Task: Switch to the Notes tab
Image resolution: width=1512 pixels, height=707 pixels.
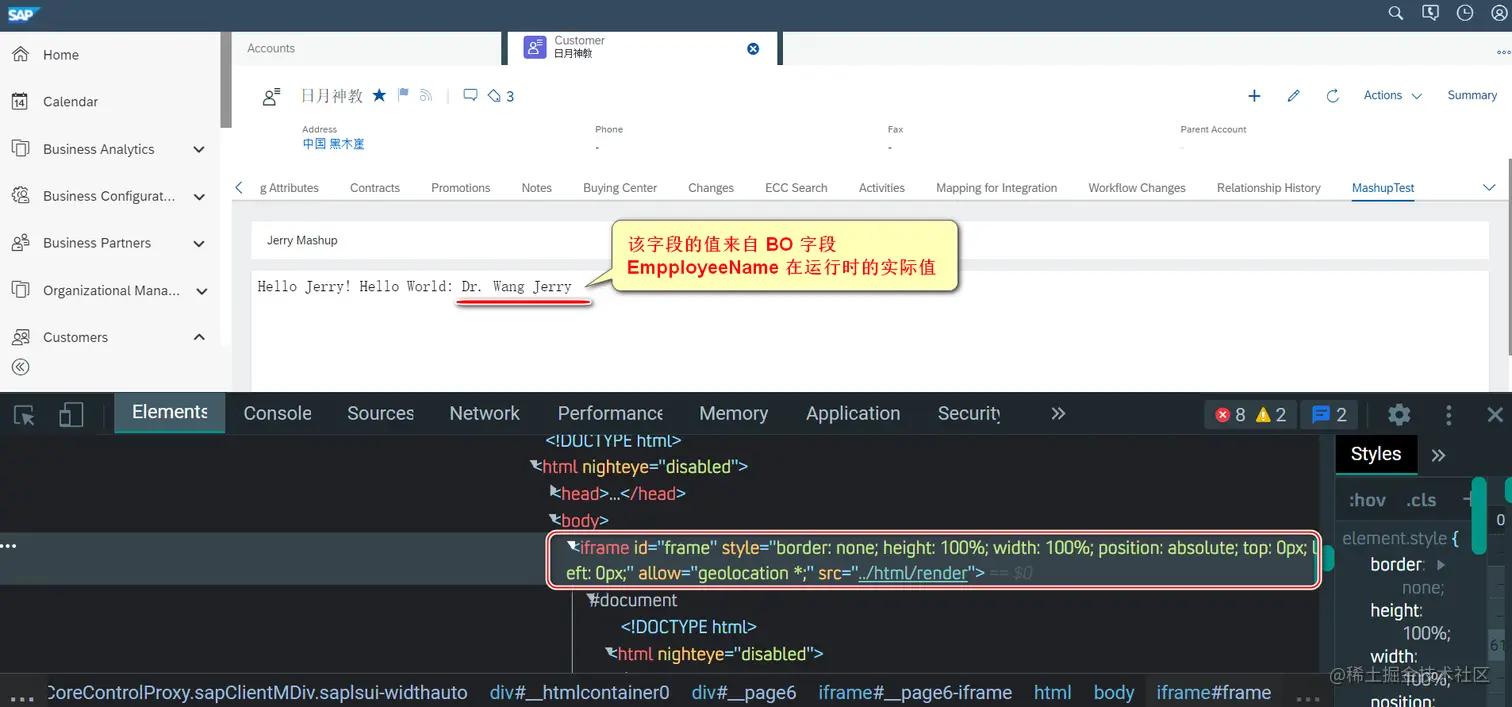Action: pos(537,188)
